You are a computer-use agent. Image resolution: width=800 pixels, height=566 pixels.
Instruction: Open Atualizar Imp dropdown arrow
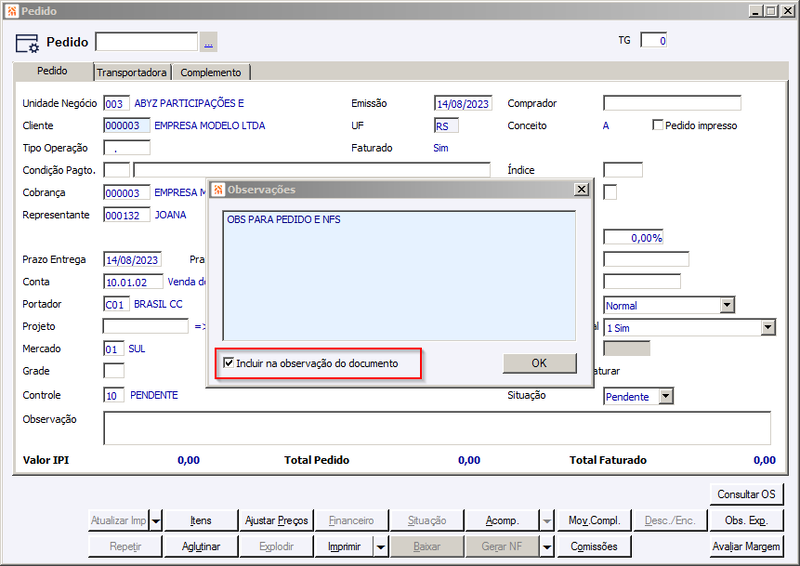click(x=156, y=521)
